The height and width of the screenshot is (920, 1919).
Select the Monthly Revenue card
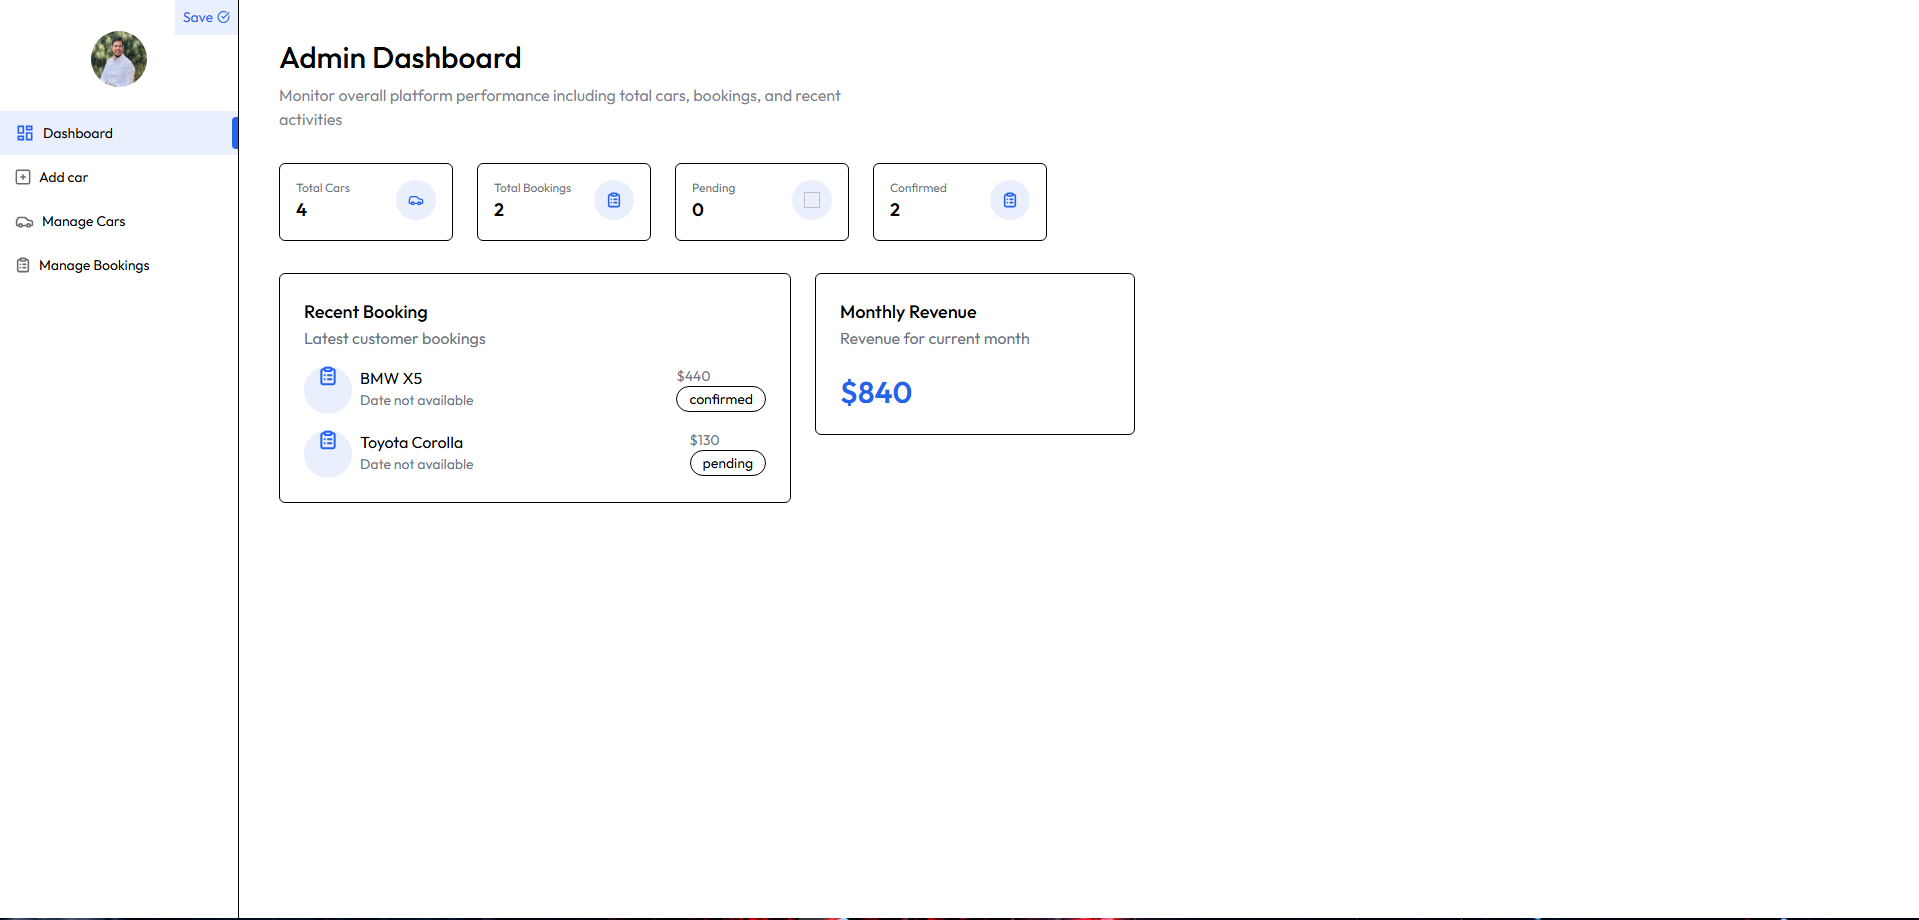tap(974, 353)
